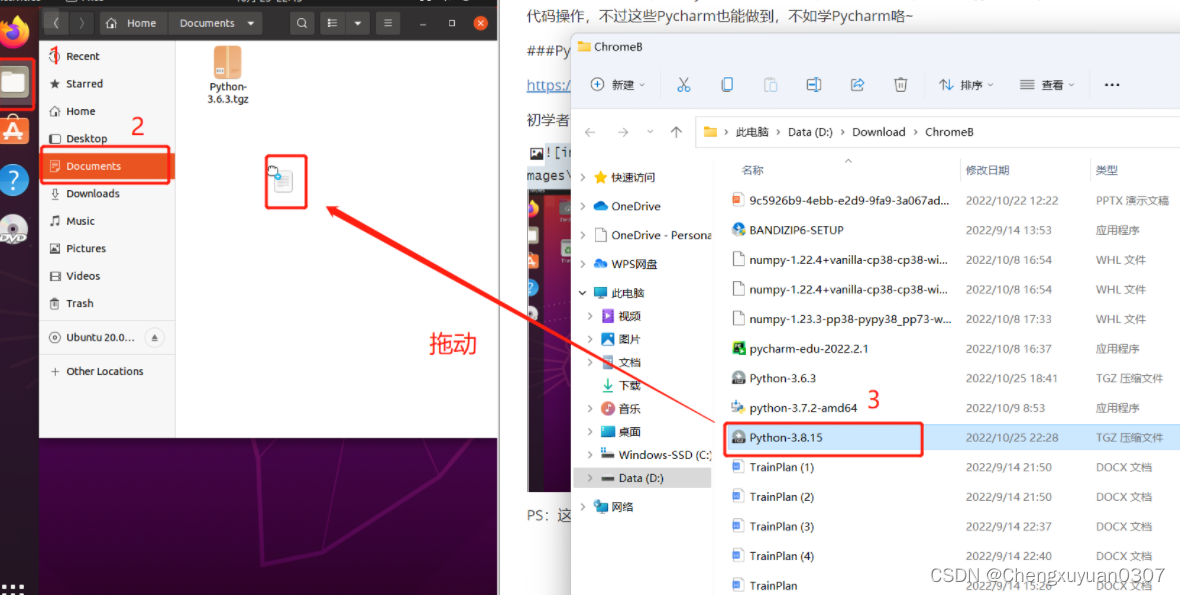Screen dimensions: 1180x595
Task: Open view options dropdown arrow in Files
Action: click(x=357, y=23)
